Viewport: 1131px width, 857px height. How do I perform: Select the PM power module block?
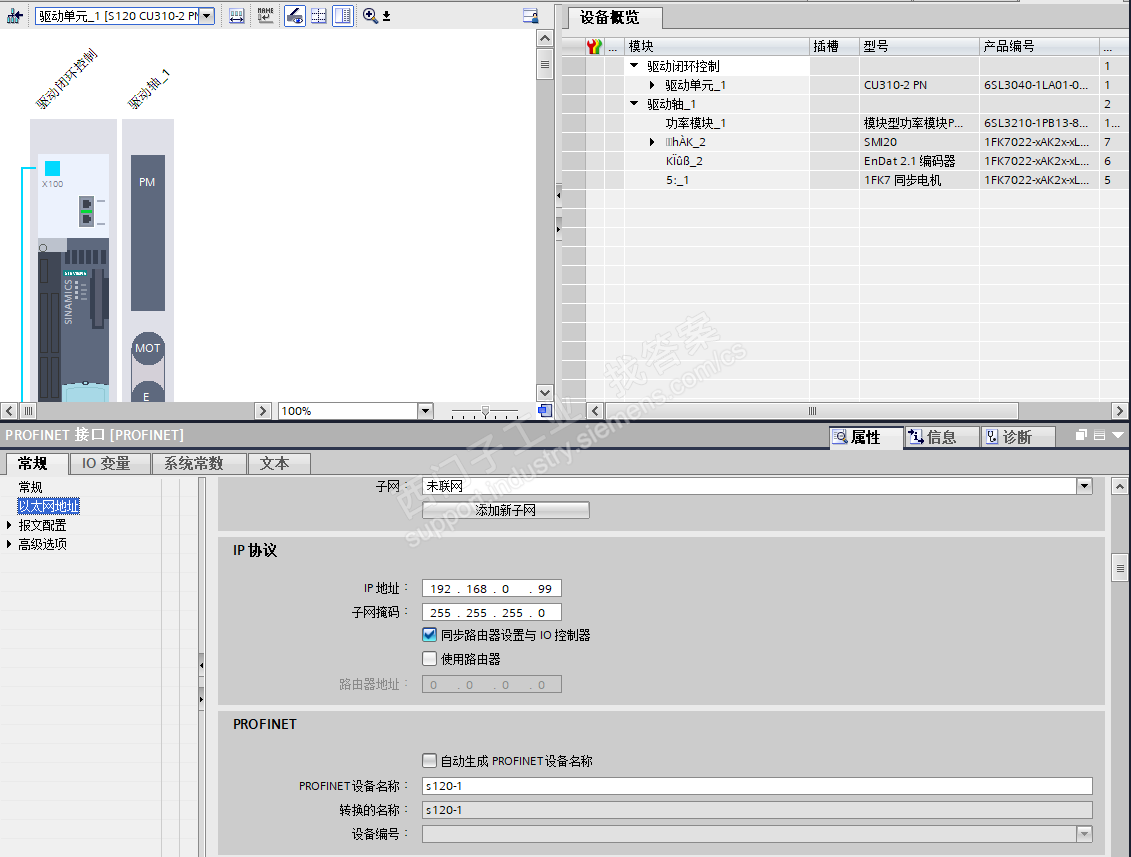pyautogui.click(x=148, y=232)
